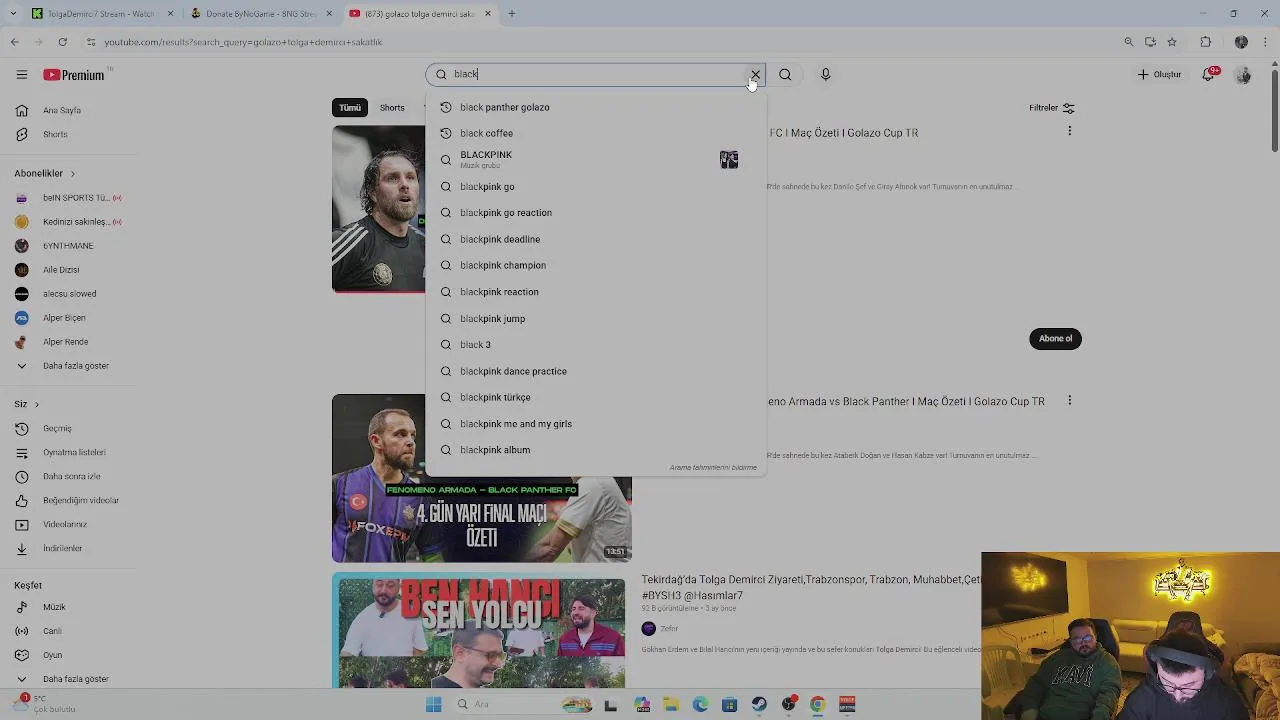Select the 'black coffee' suggestion

click(x=595, y=133)
